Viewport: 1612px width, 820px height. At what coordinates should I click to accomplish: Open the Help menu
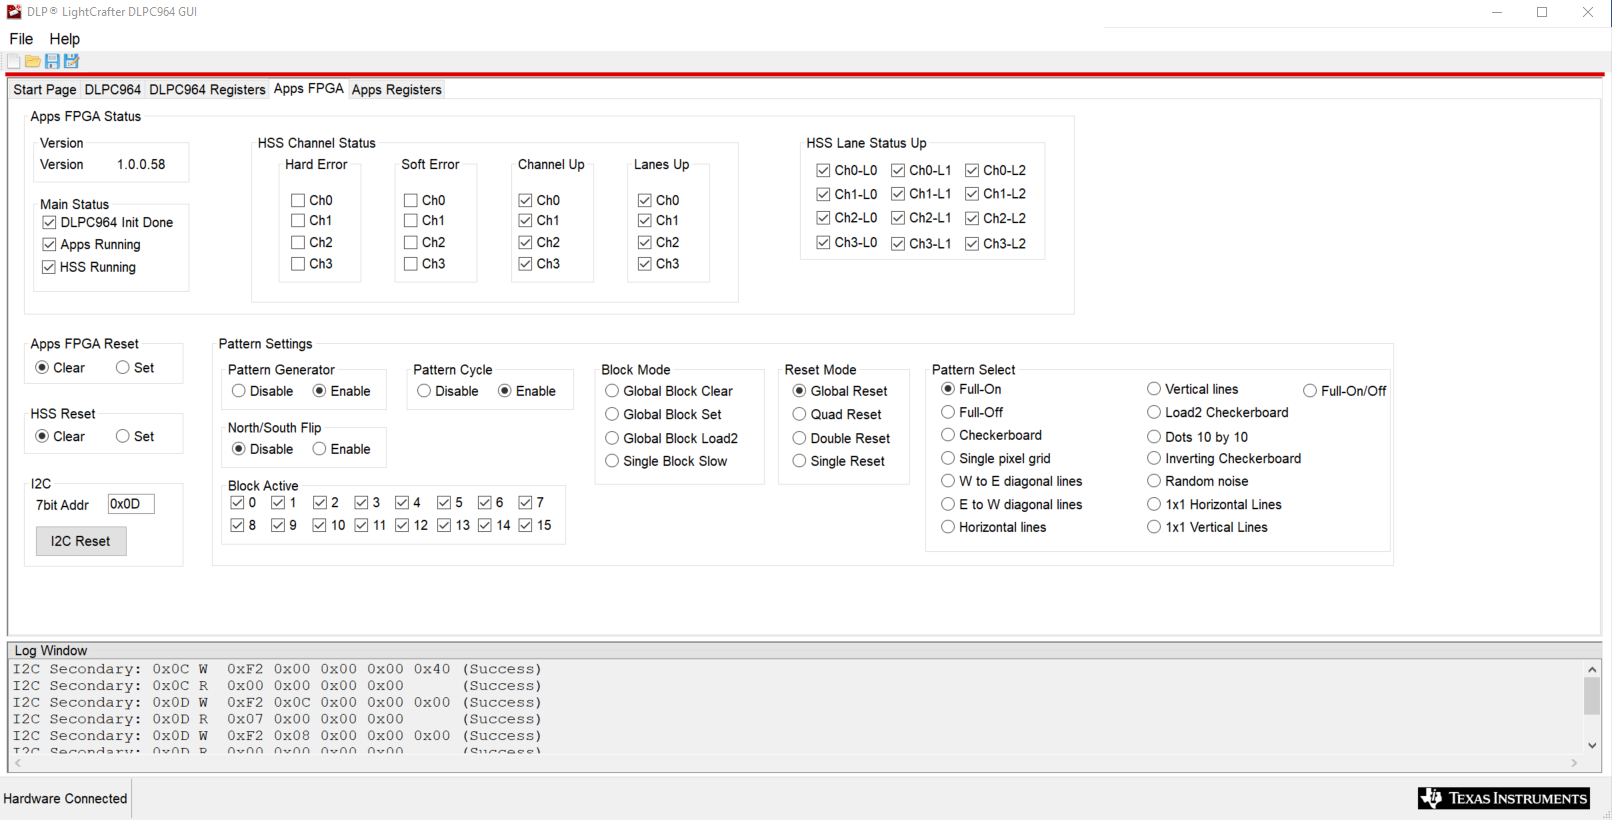pos(65,39)
